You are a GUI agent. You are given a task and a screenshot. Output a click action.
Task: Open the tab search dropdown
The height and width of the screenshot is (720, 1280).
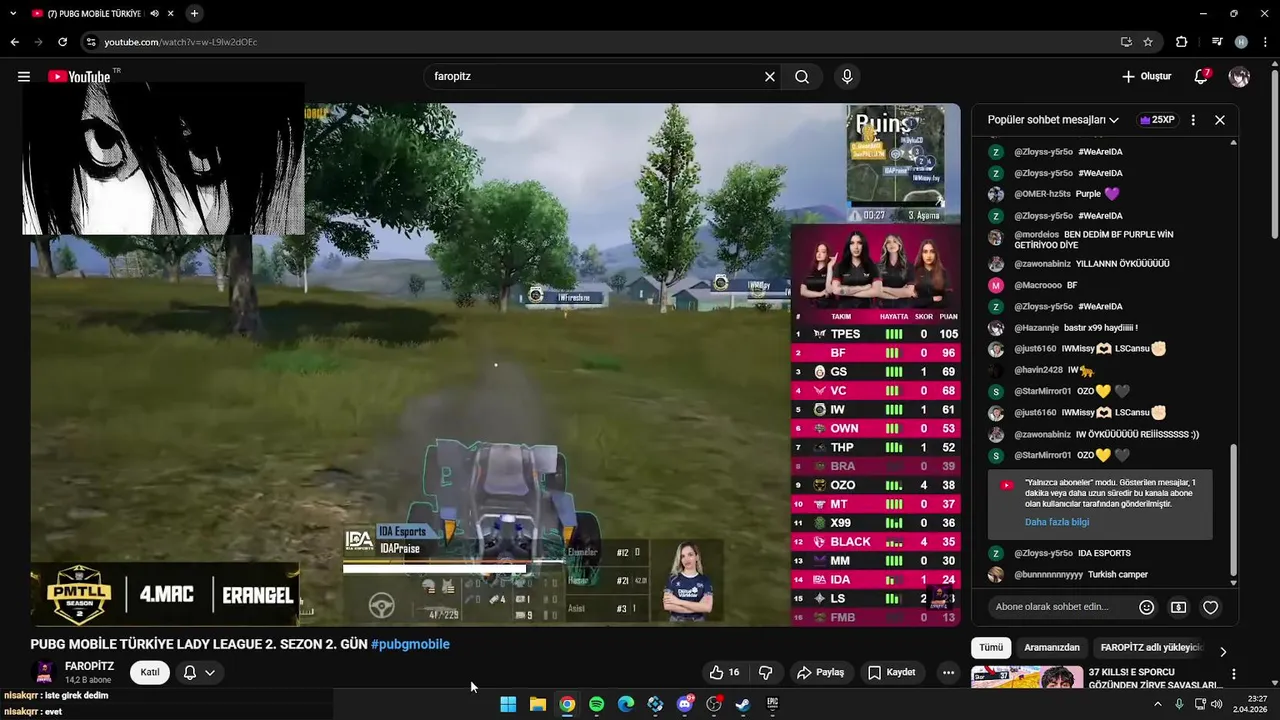click(x=13, y=14)
